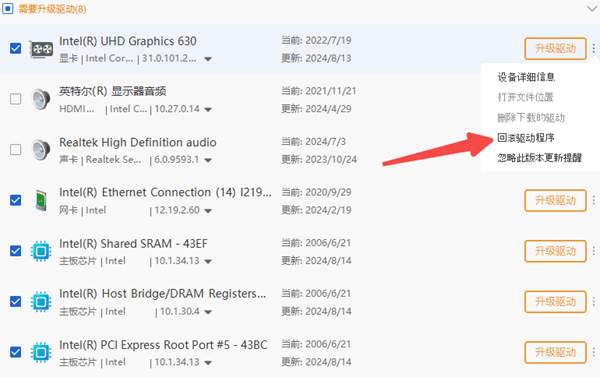
Task: Collapse the 需要升级驱动 section with chevron
Action: tap(592, 8)
